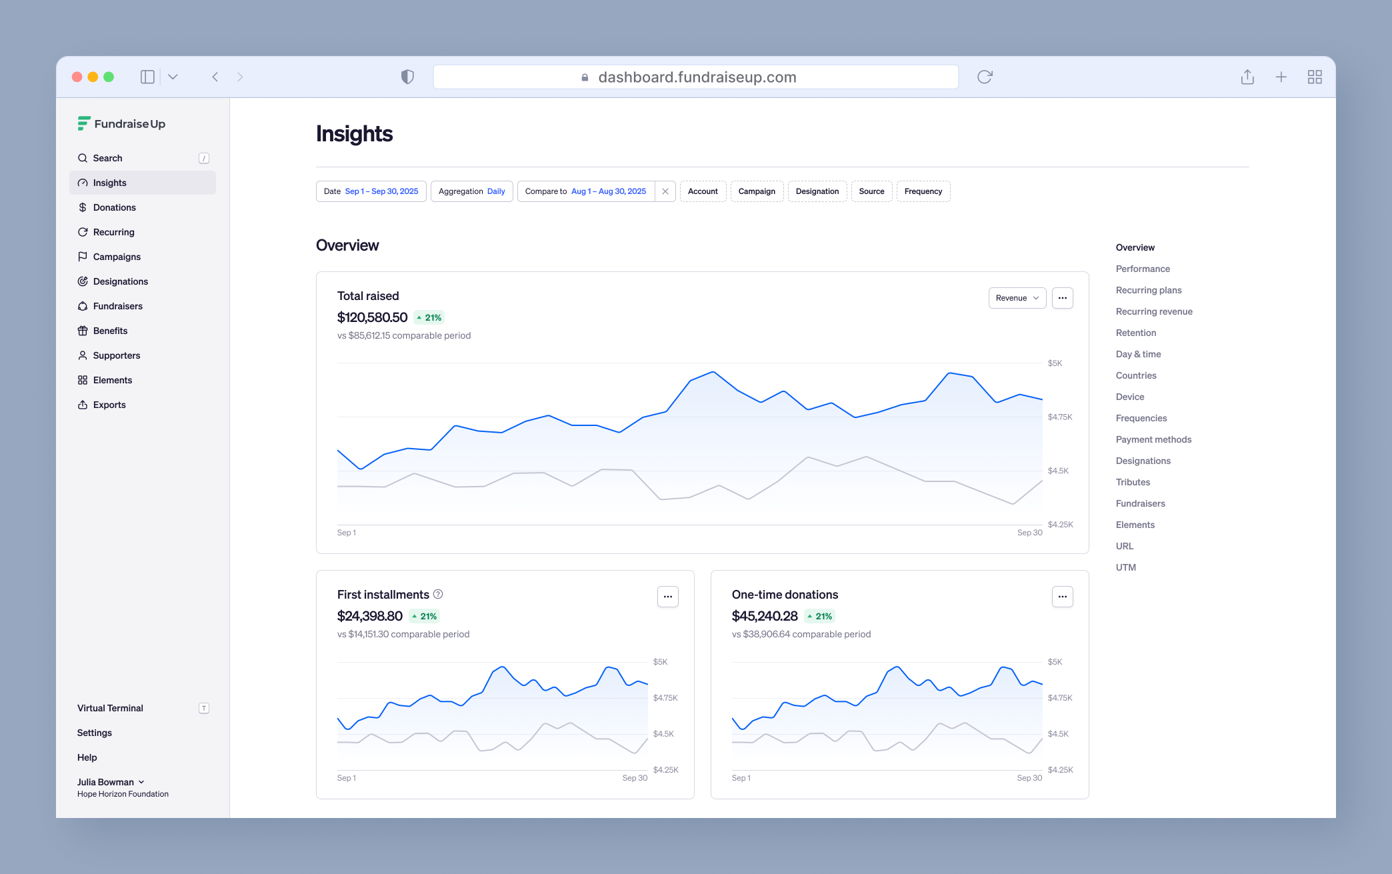Open the Aggregation Daily dropdown
This screenshot has width=1392, height=874.
[471, 191]
